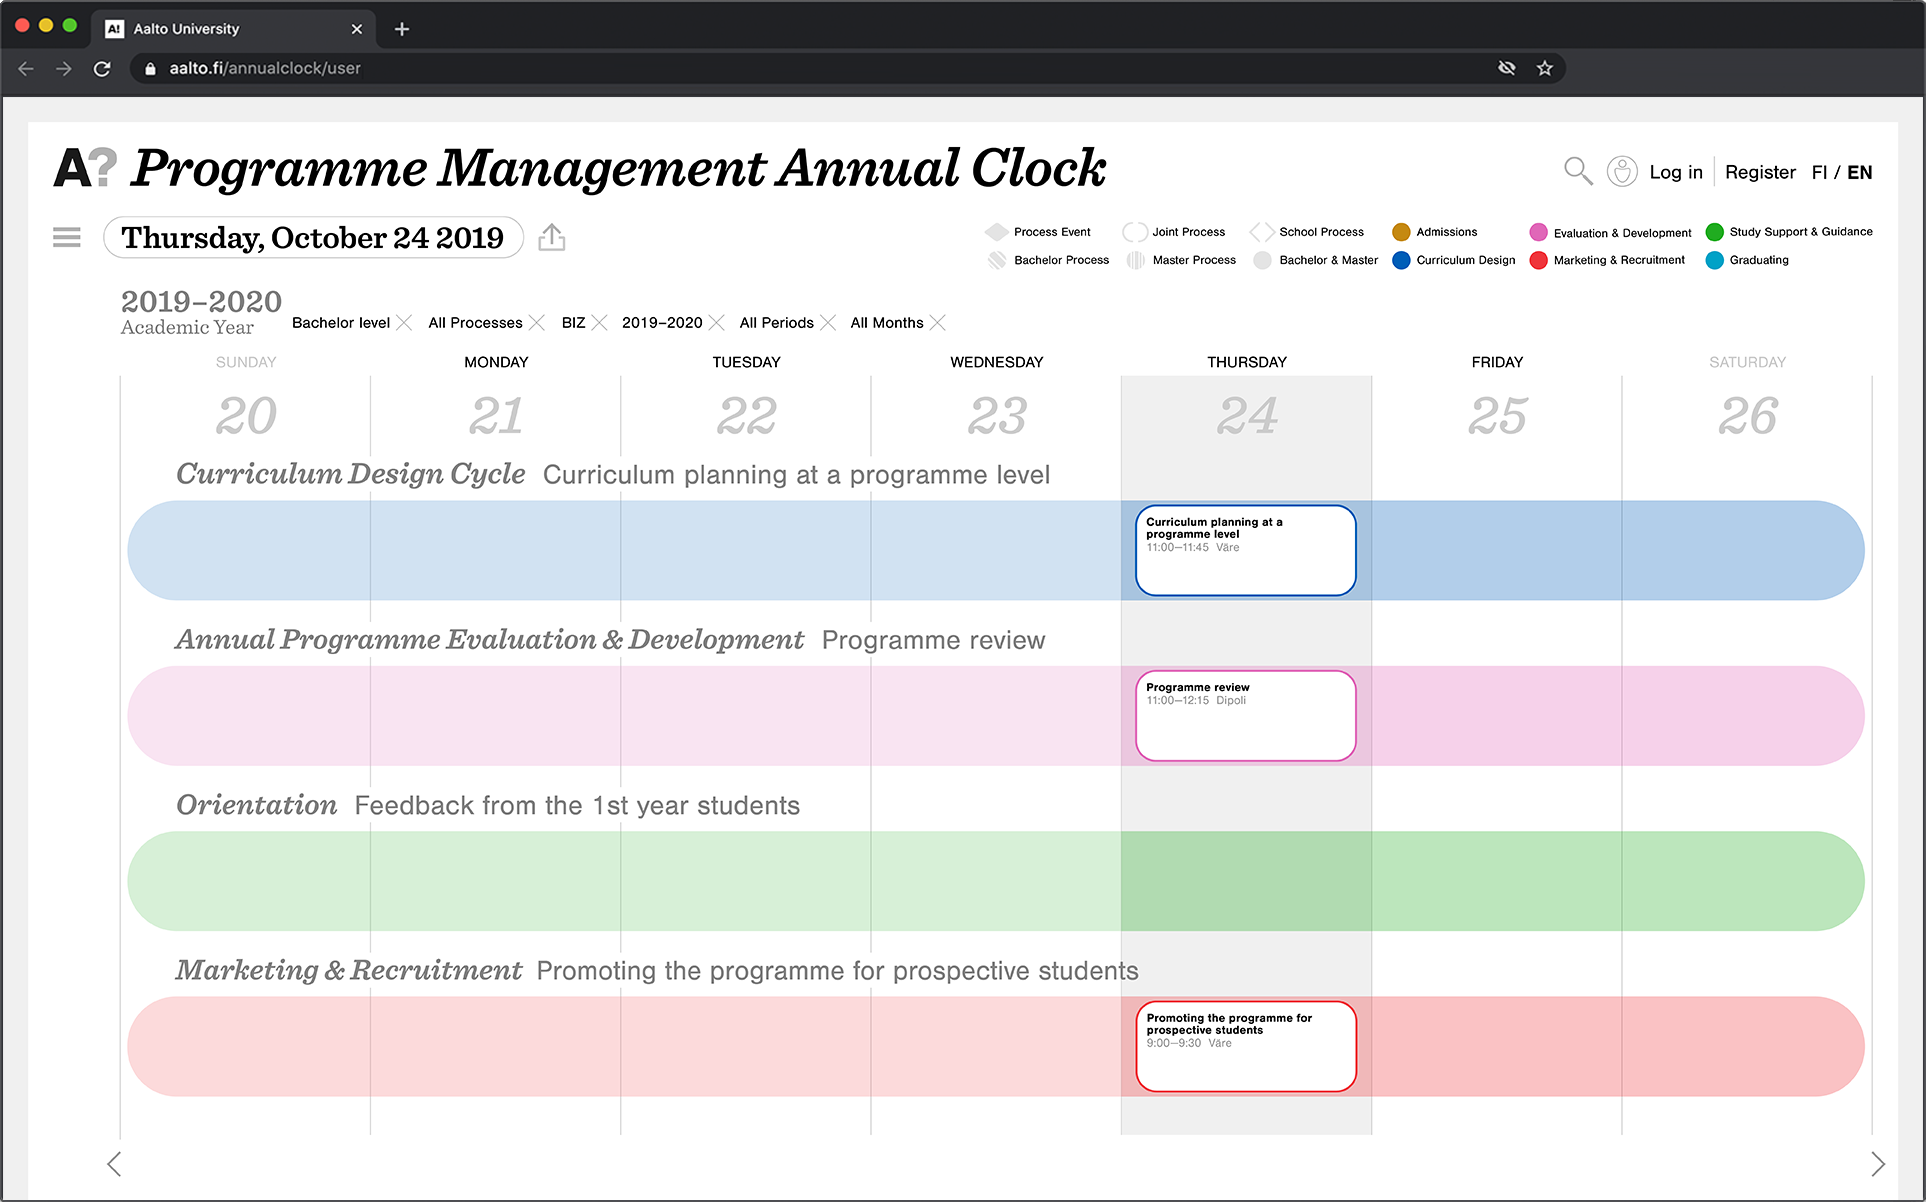Image resolution: width=1926 pixels, height=1202 pixels.
Task: Open the Programme review event card
Action: pos(1245,715)
